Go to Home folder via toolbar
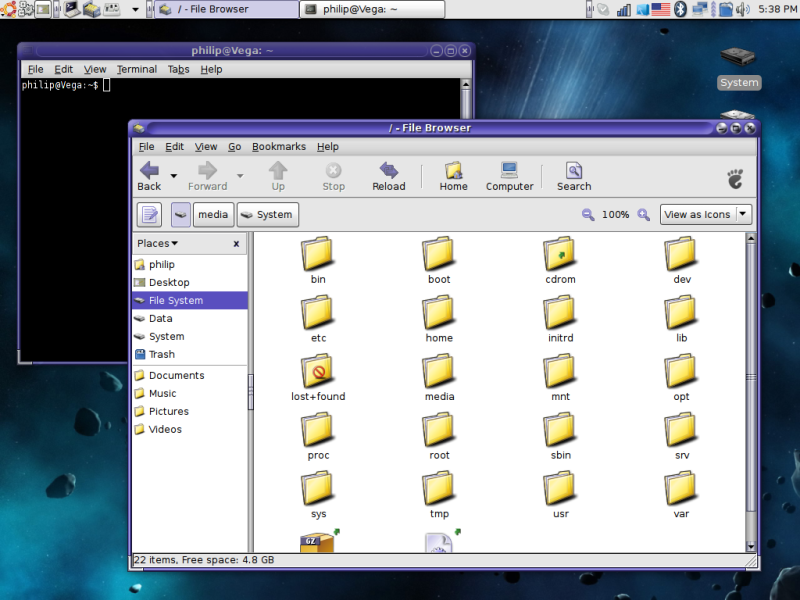 click(454, 176)
